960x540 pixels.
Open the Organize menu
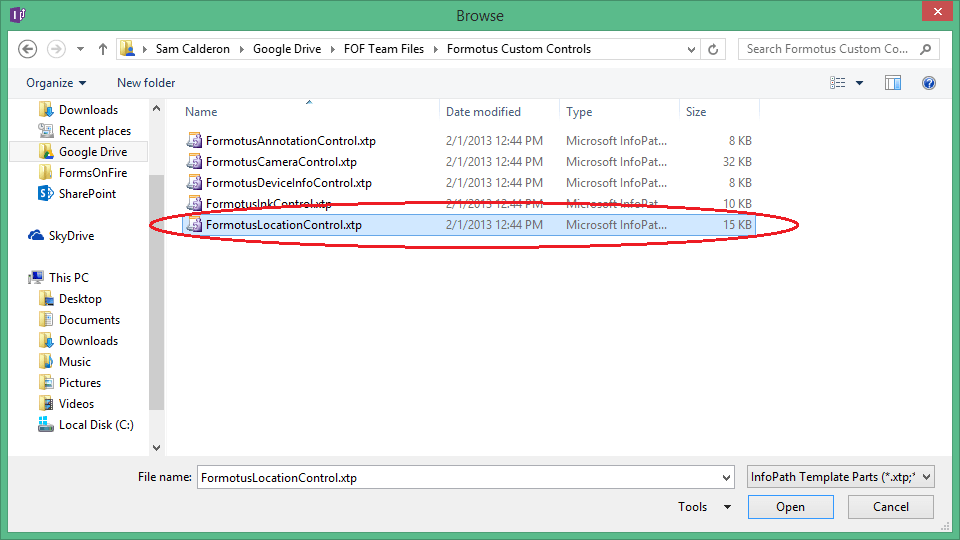(56, 83)
